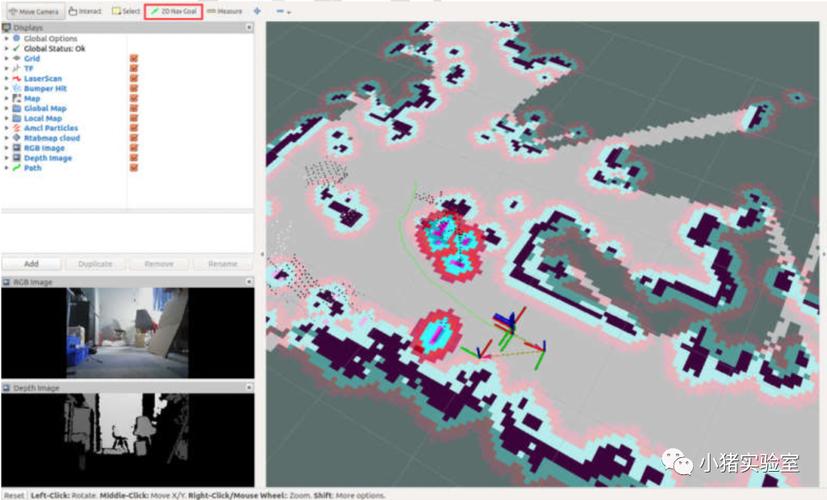Uncheck the Grid display checkbox

point(133,59)
